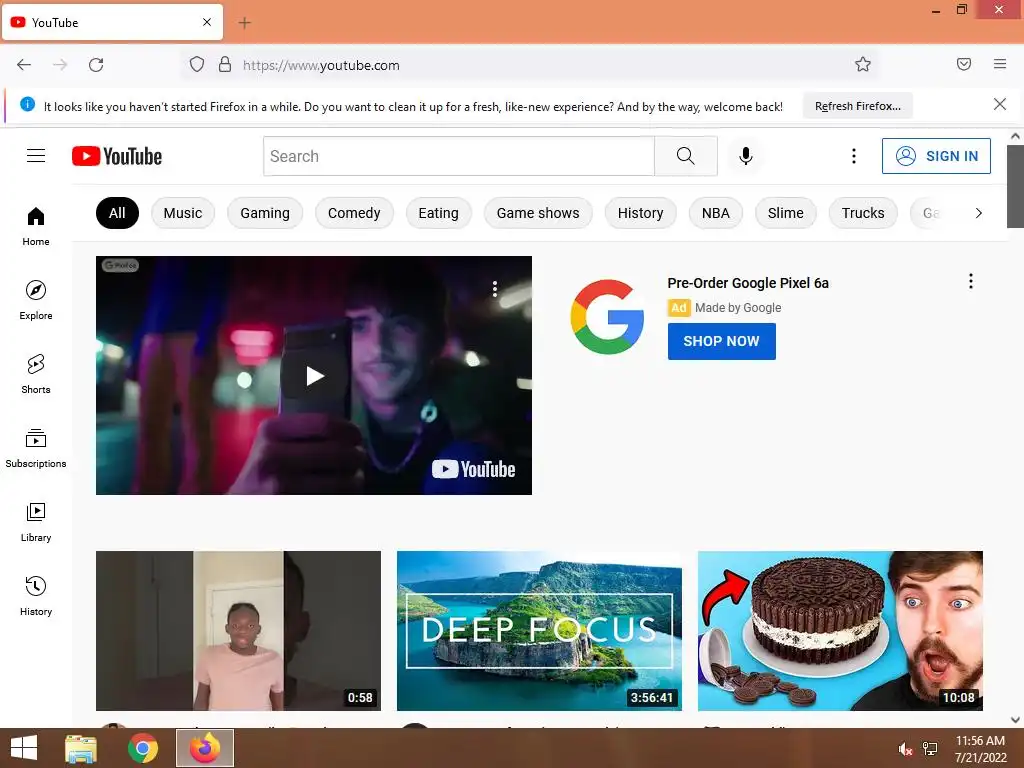Open Firefox application menu
Image resolution: width=1024 pixels, height=768 pixels.
click(1000, 64)
